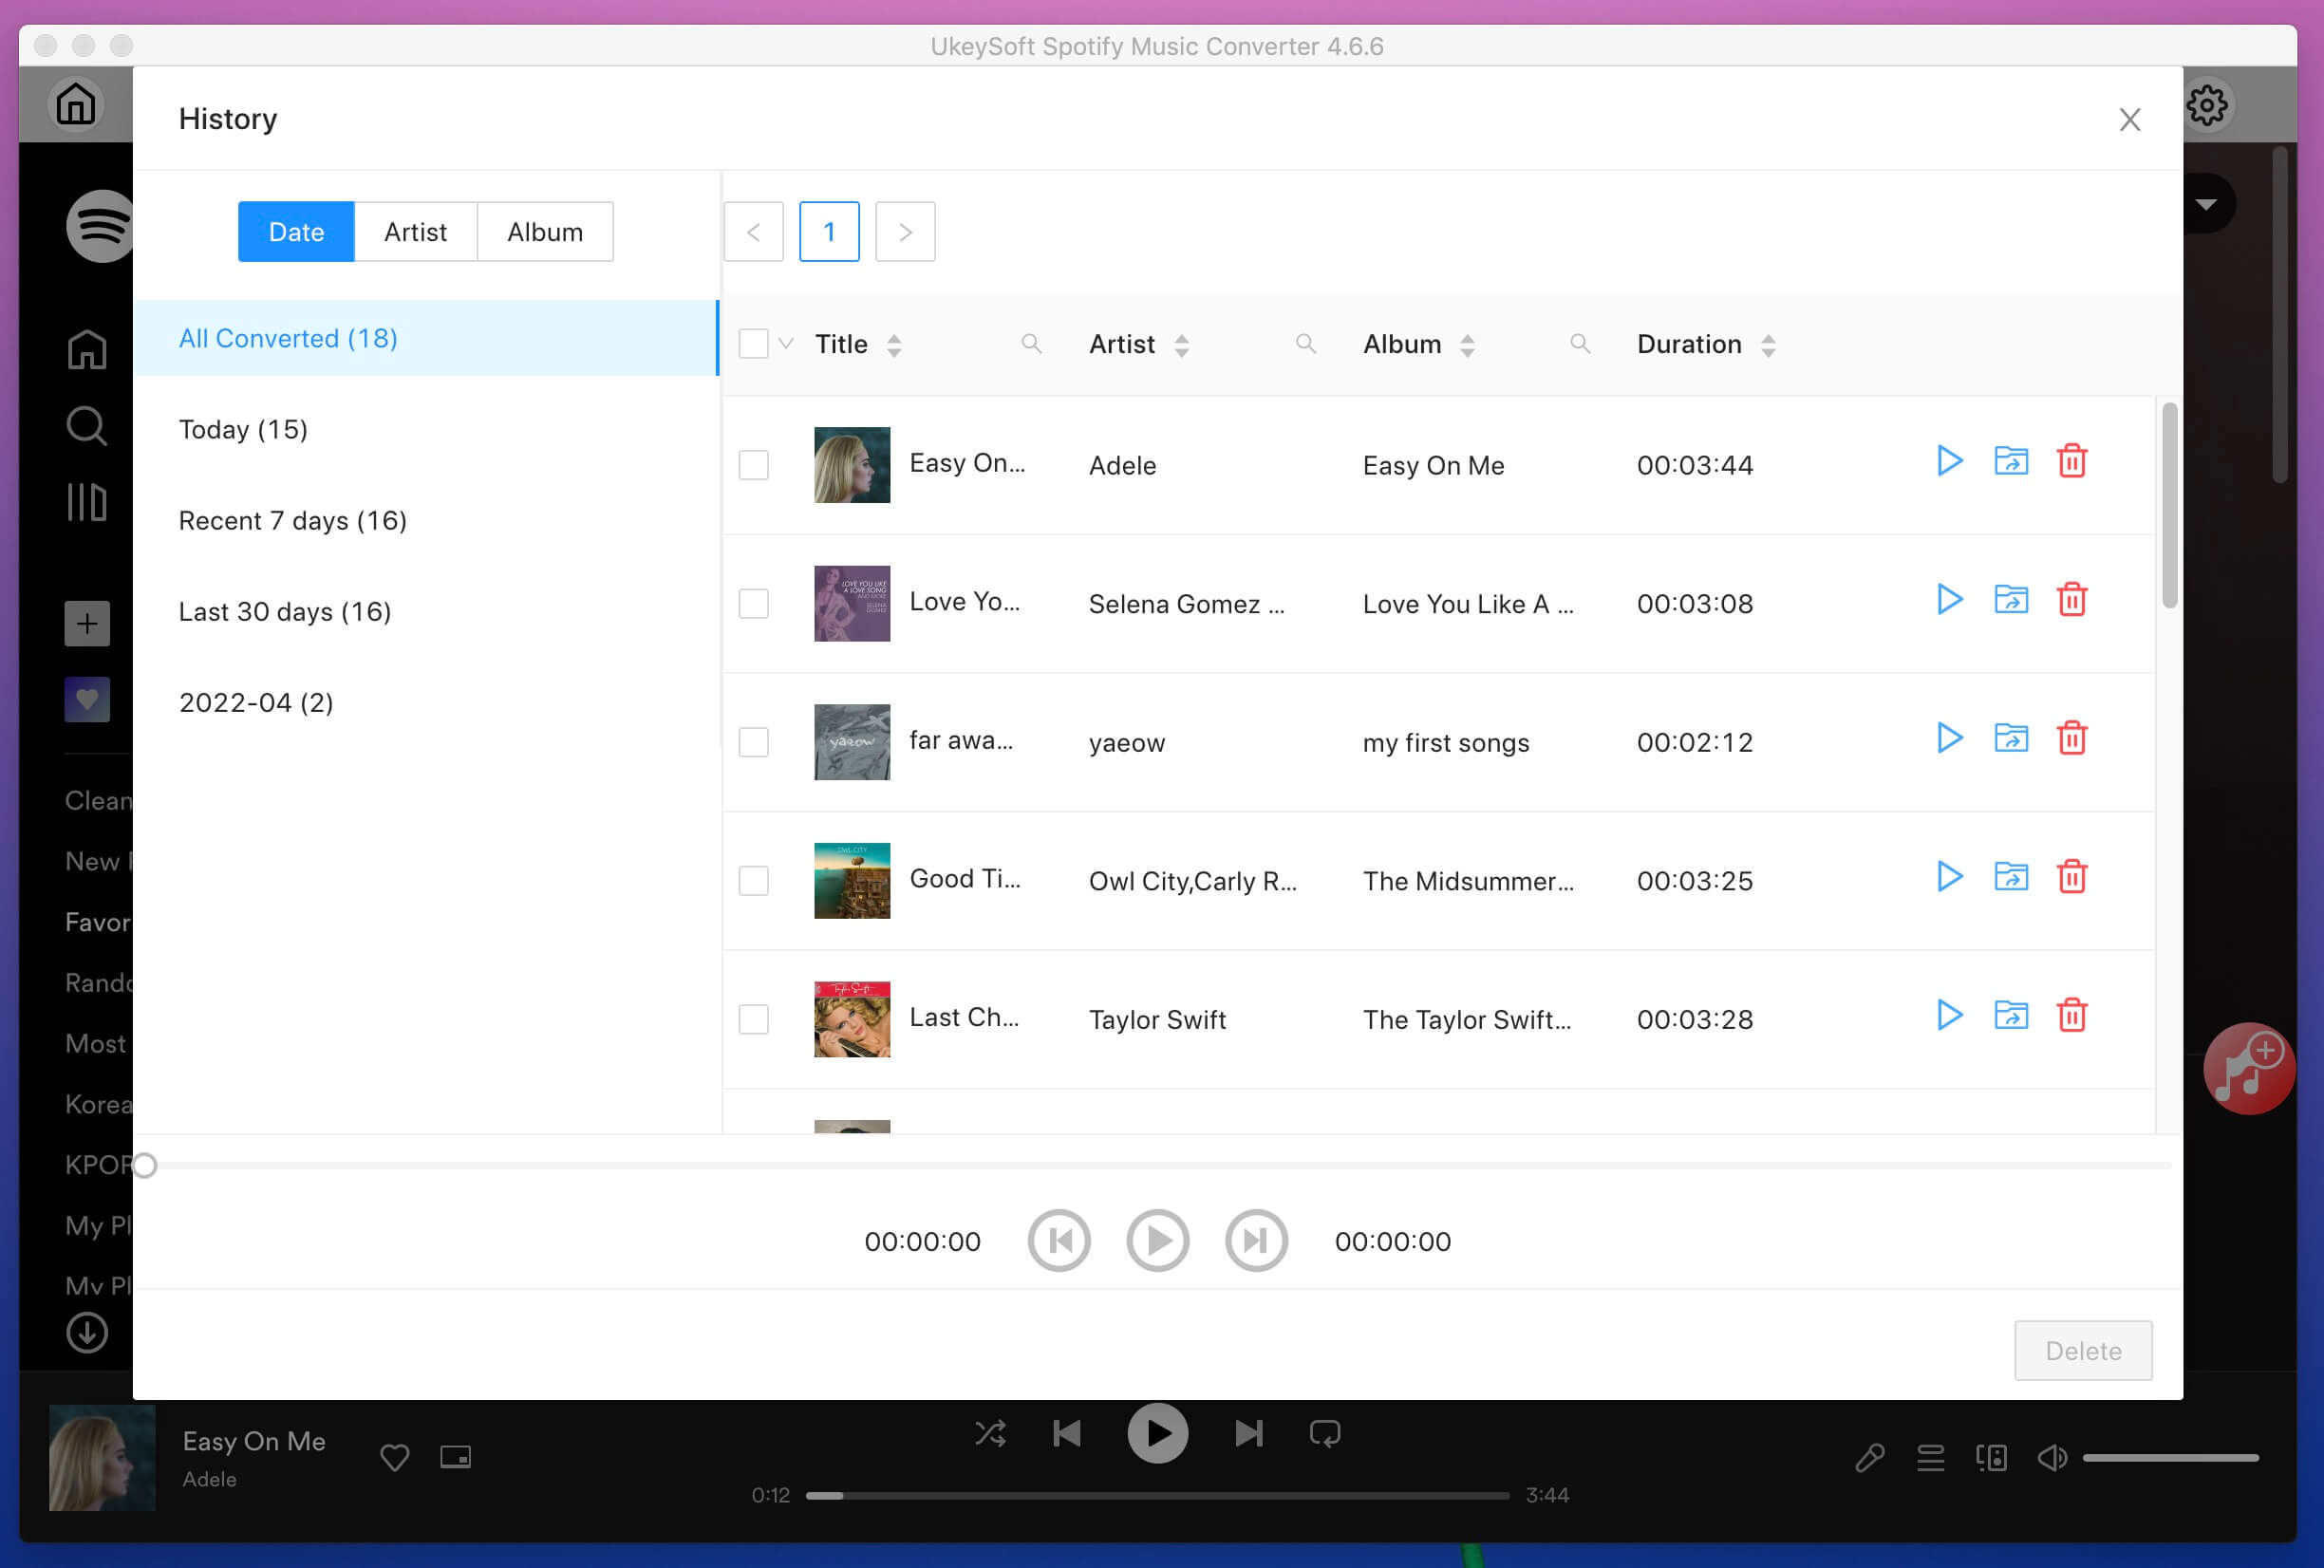Screen dimensions: 2324x1568
Task: Skip to previous in History preview player
Action: pos(1059,1241)
